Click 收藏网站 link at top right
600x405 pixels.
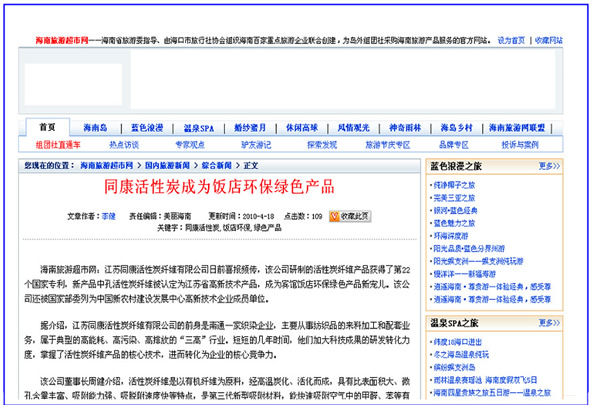pos(548,40)
